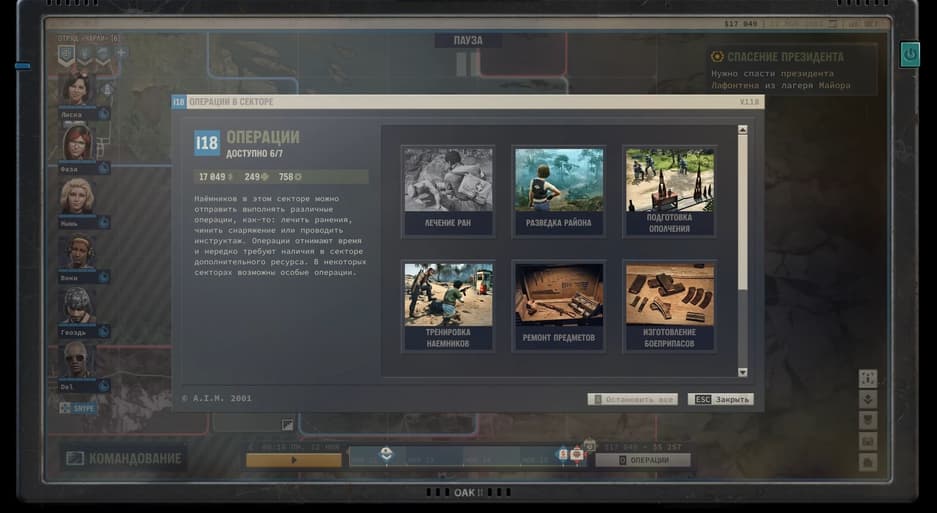The image size is (937, 513).
Task: Click the I18 sector badge in panel
Action: (207, 143)
